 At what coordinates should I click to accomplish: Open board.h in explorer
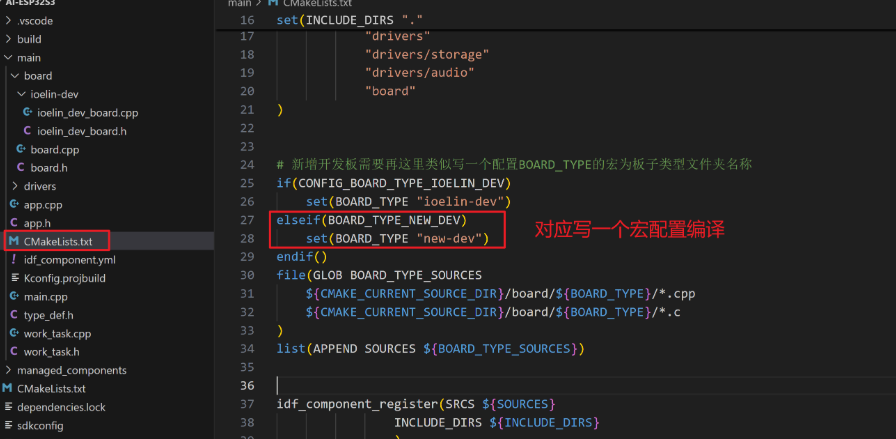49,168
